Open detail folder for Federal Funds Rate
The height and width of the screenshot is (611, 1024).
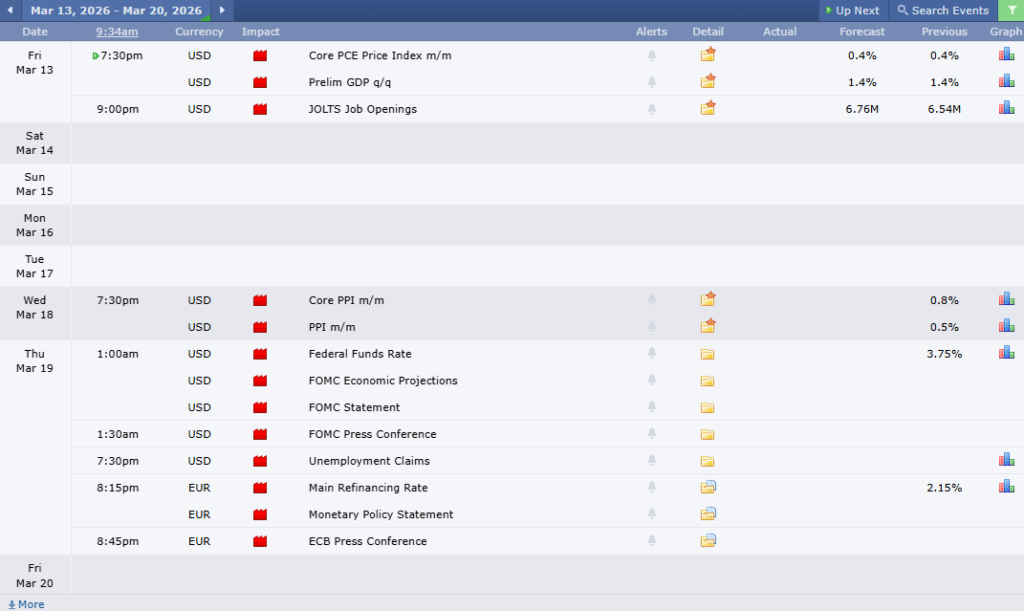(x=708, y=354)
